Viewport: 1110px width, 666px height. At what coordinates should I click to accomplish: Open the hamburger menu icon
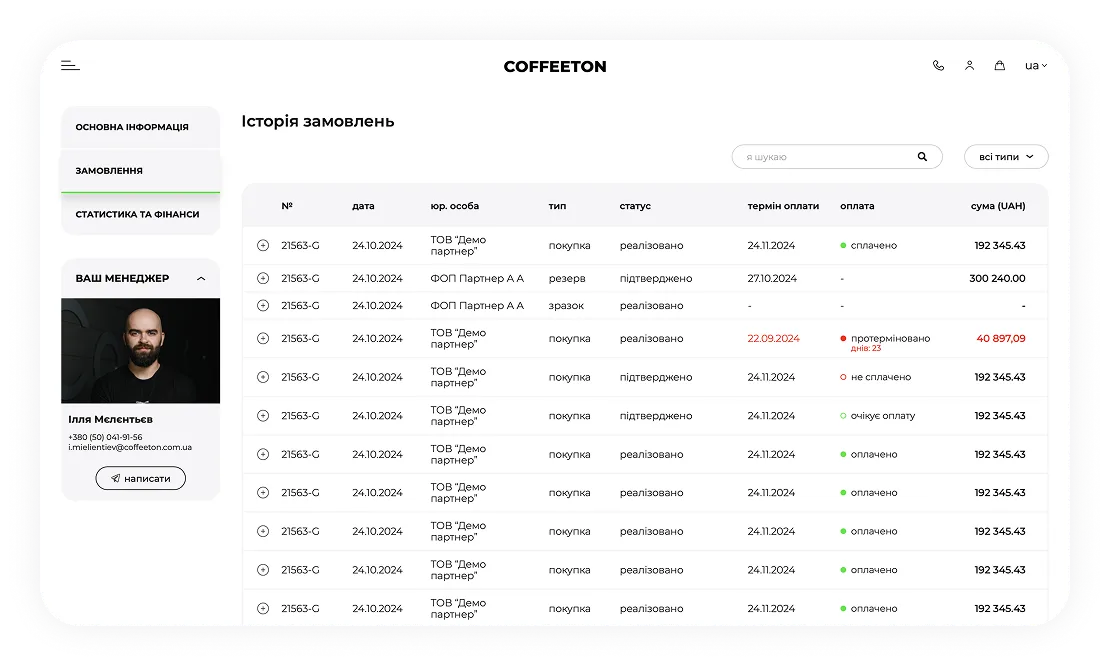coord(70,66)
